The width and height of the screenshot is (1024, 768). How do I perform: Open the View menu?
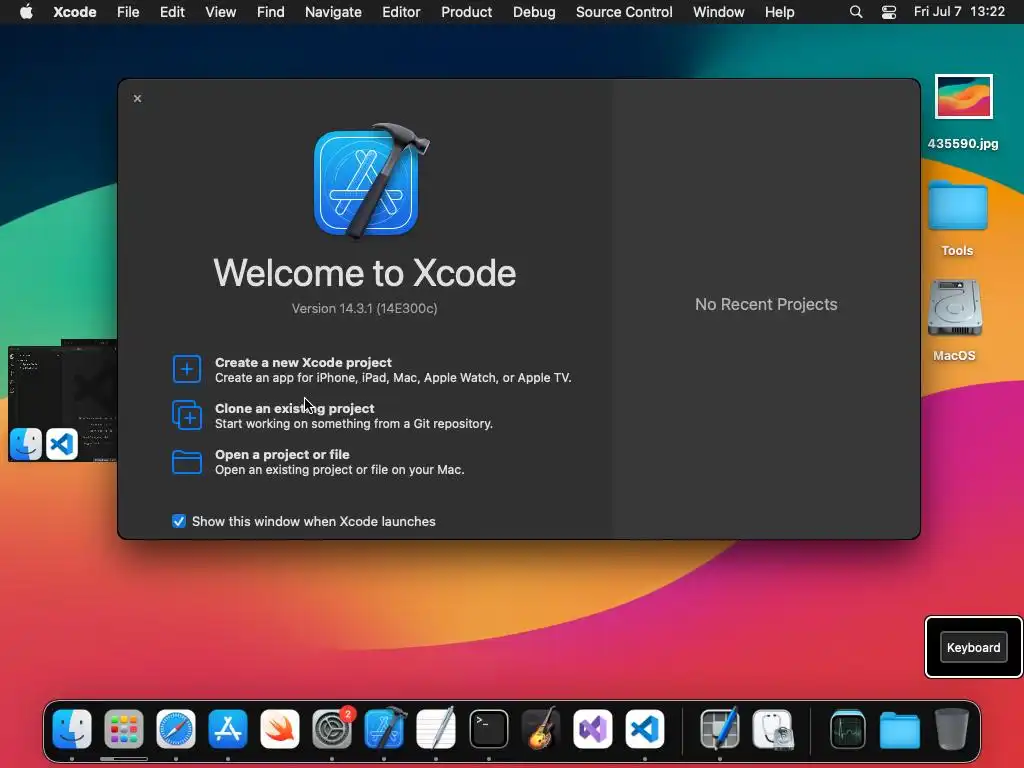point(221,12)
